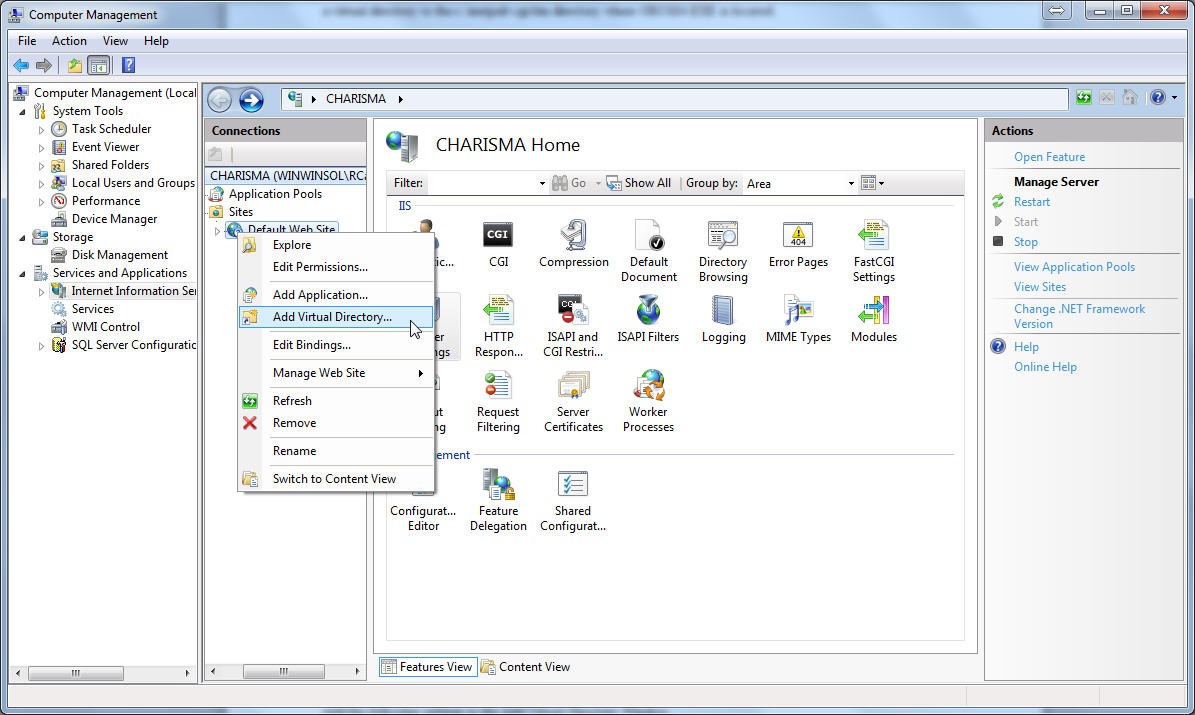
Task: Open the Modules feature icon
Action: 873,319
